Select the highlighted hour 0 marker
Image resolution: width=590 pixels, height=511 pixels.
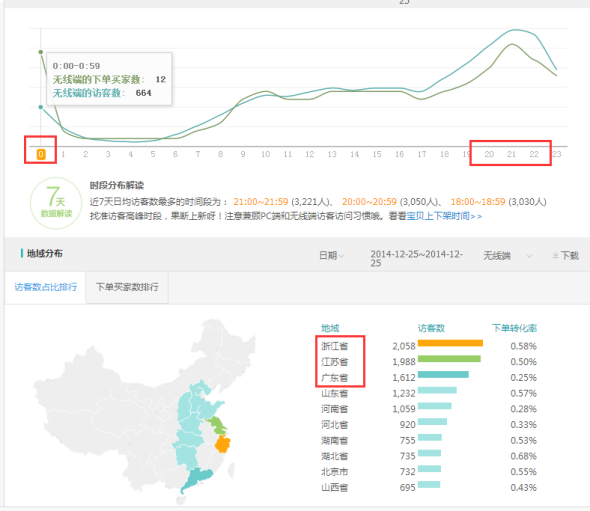(41, 154)
